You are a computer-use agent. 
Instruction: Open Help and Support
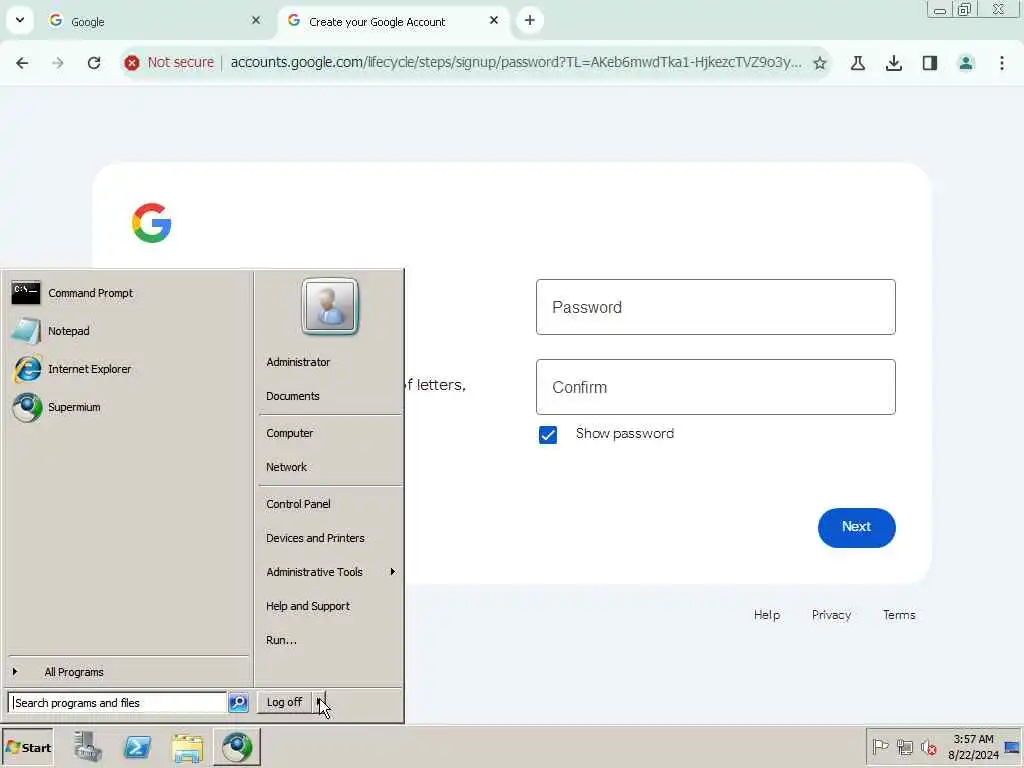tap(330, 606)
